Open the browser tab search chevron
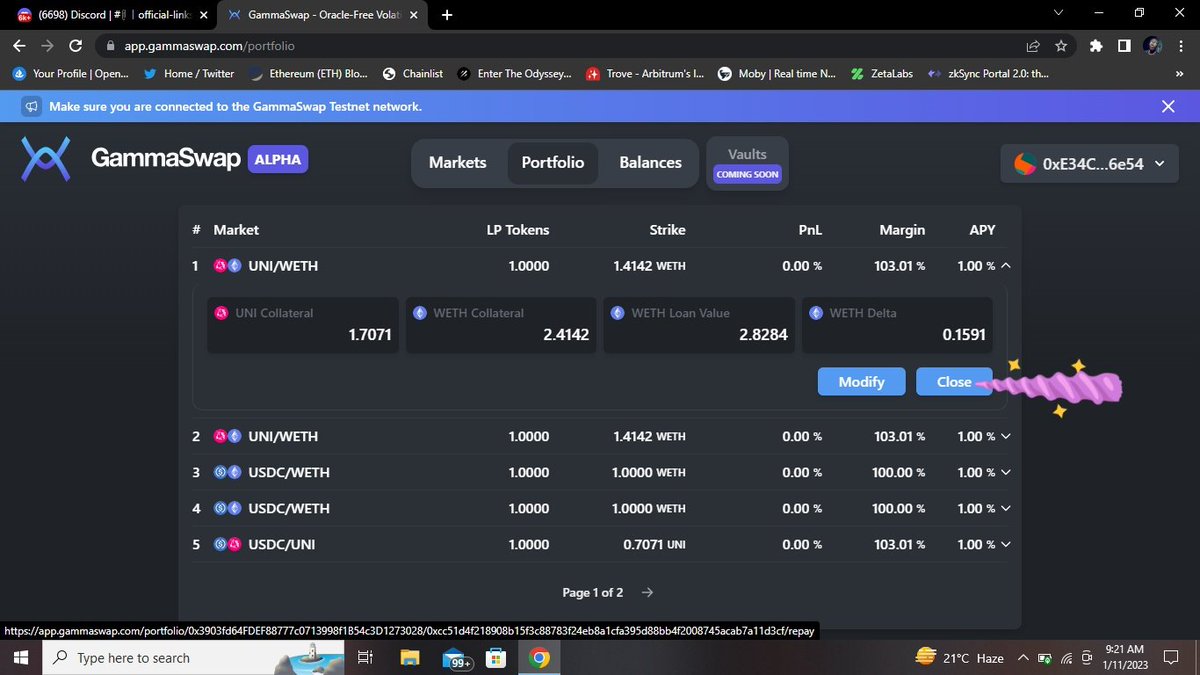The width and height of the screenshot is (1200, 675). (1060, 14)
